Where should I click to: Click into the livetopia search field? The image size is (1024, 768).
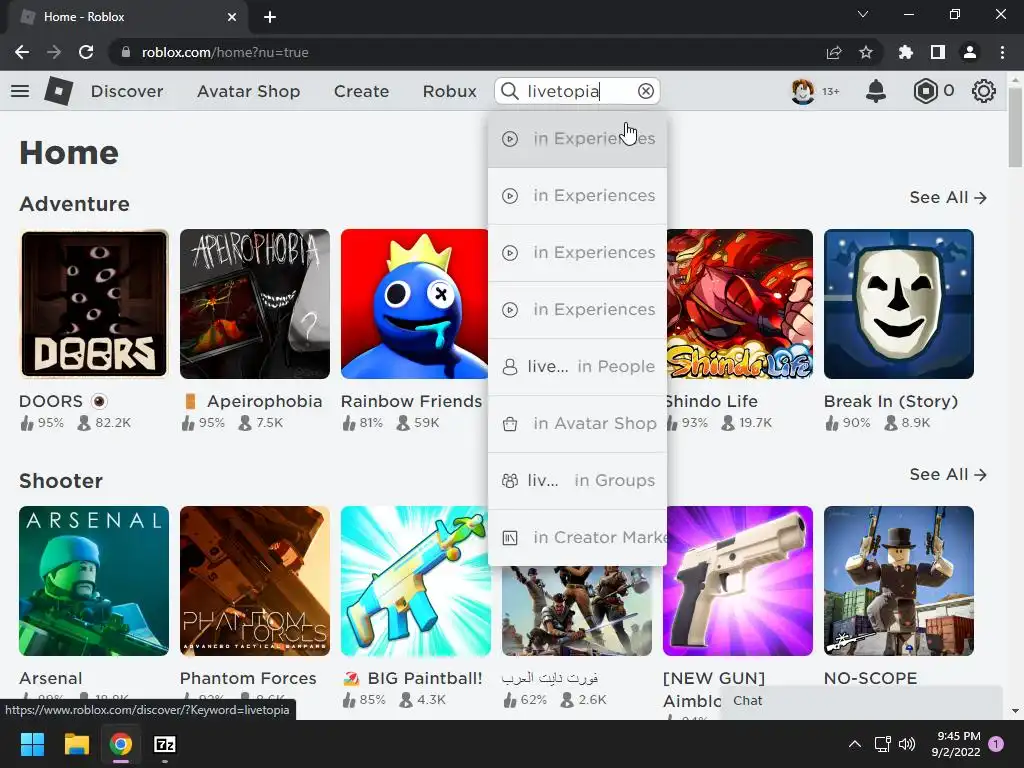click(579, 91)
